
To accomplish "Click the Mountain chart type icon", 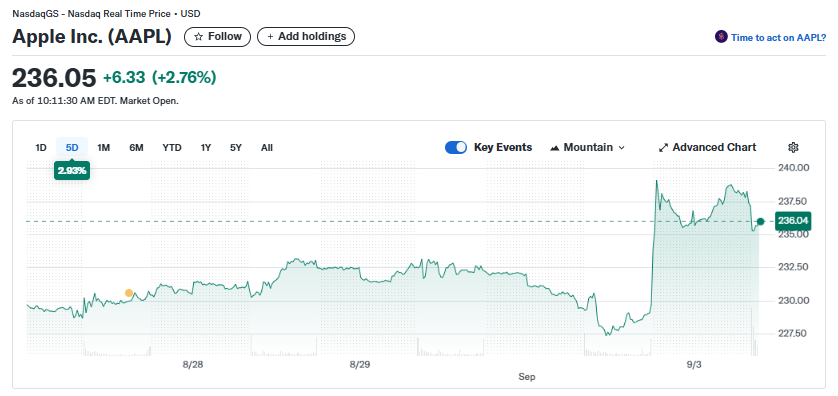I will (x=554, y=147).
